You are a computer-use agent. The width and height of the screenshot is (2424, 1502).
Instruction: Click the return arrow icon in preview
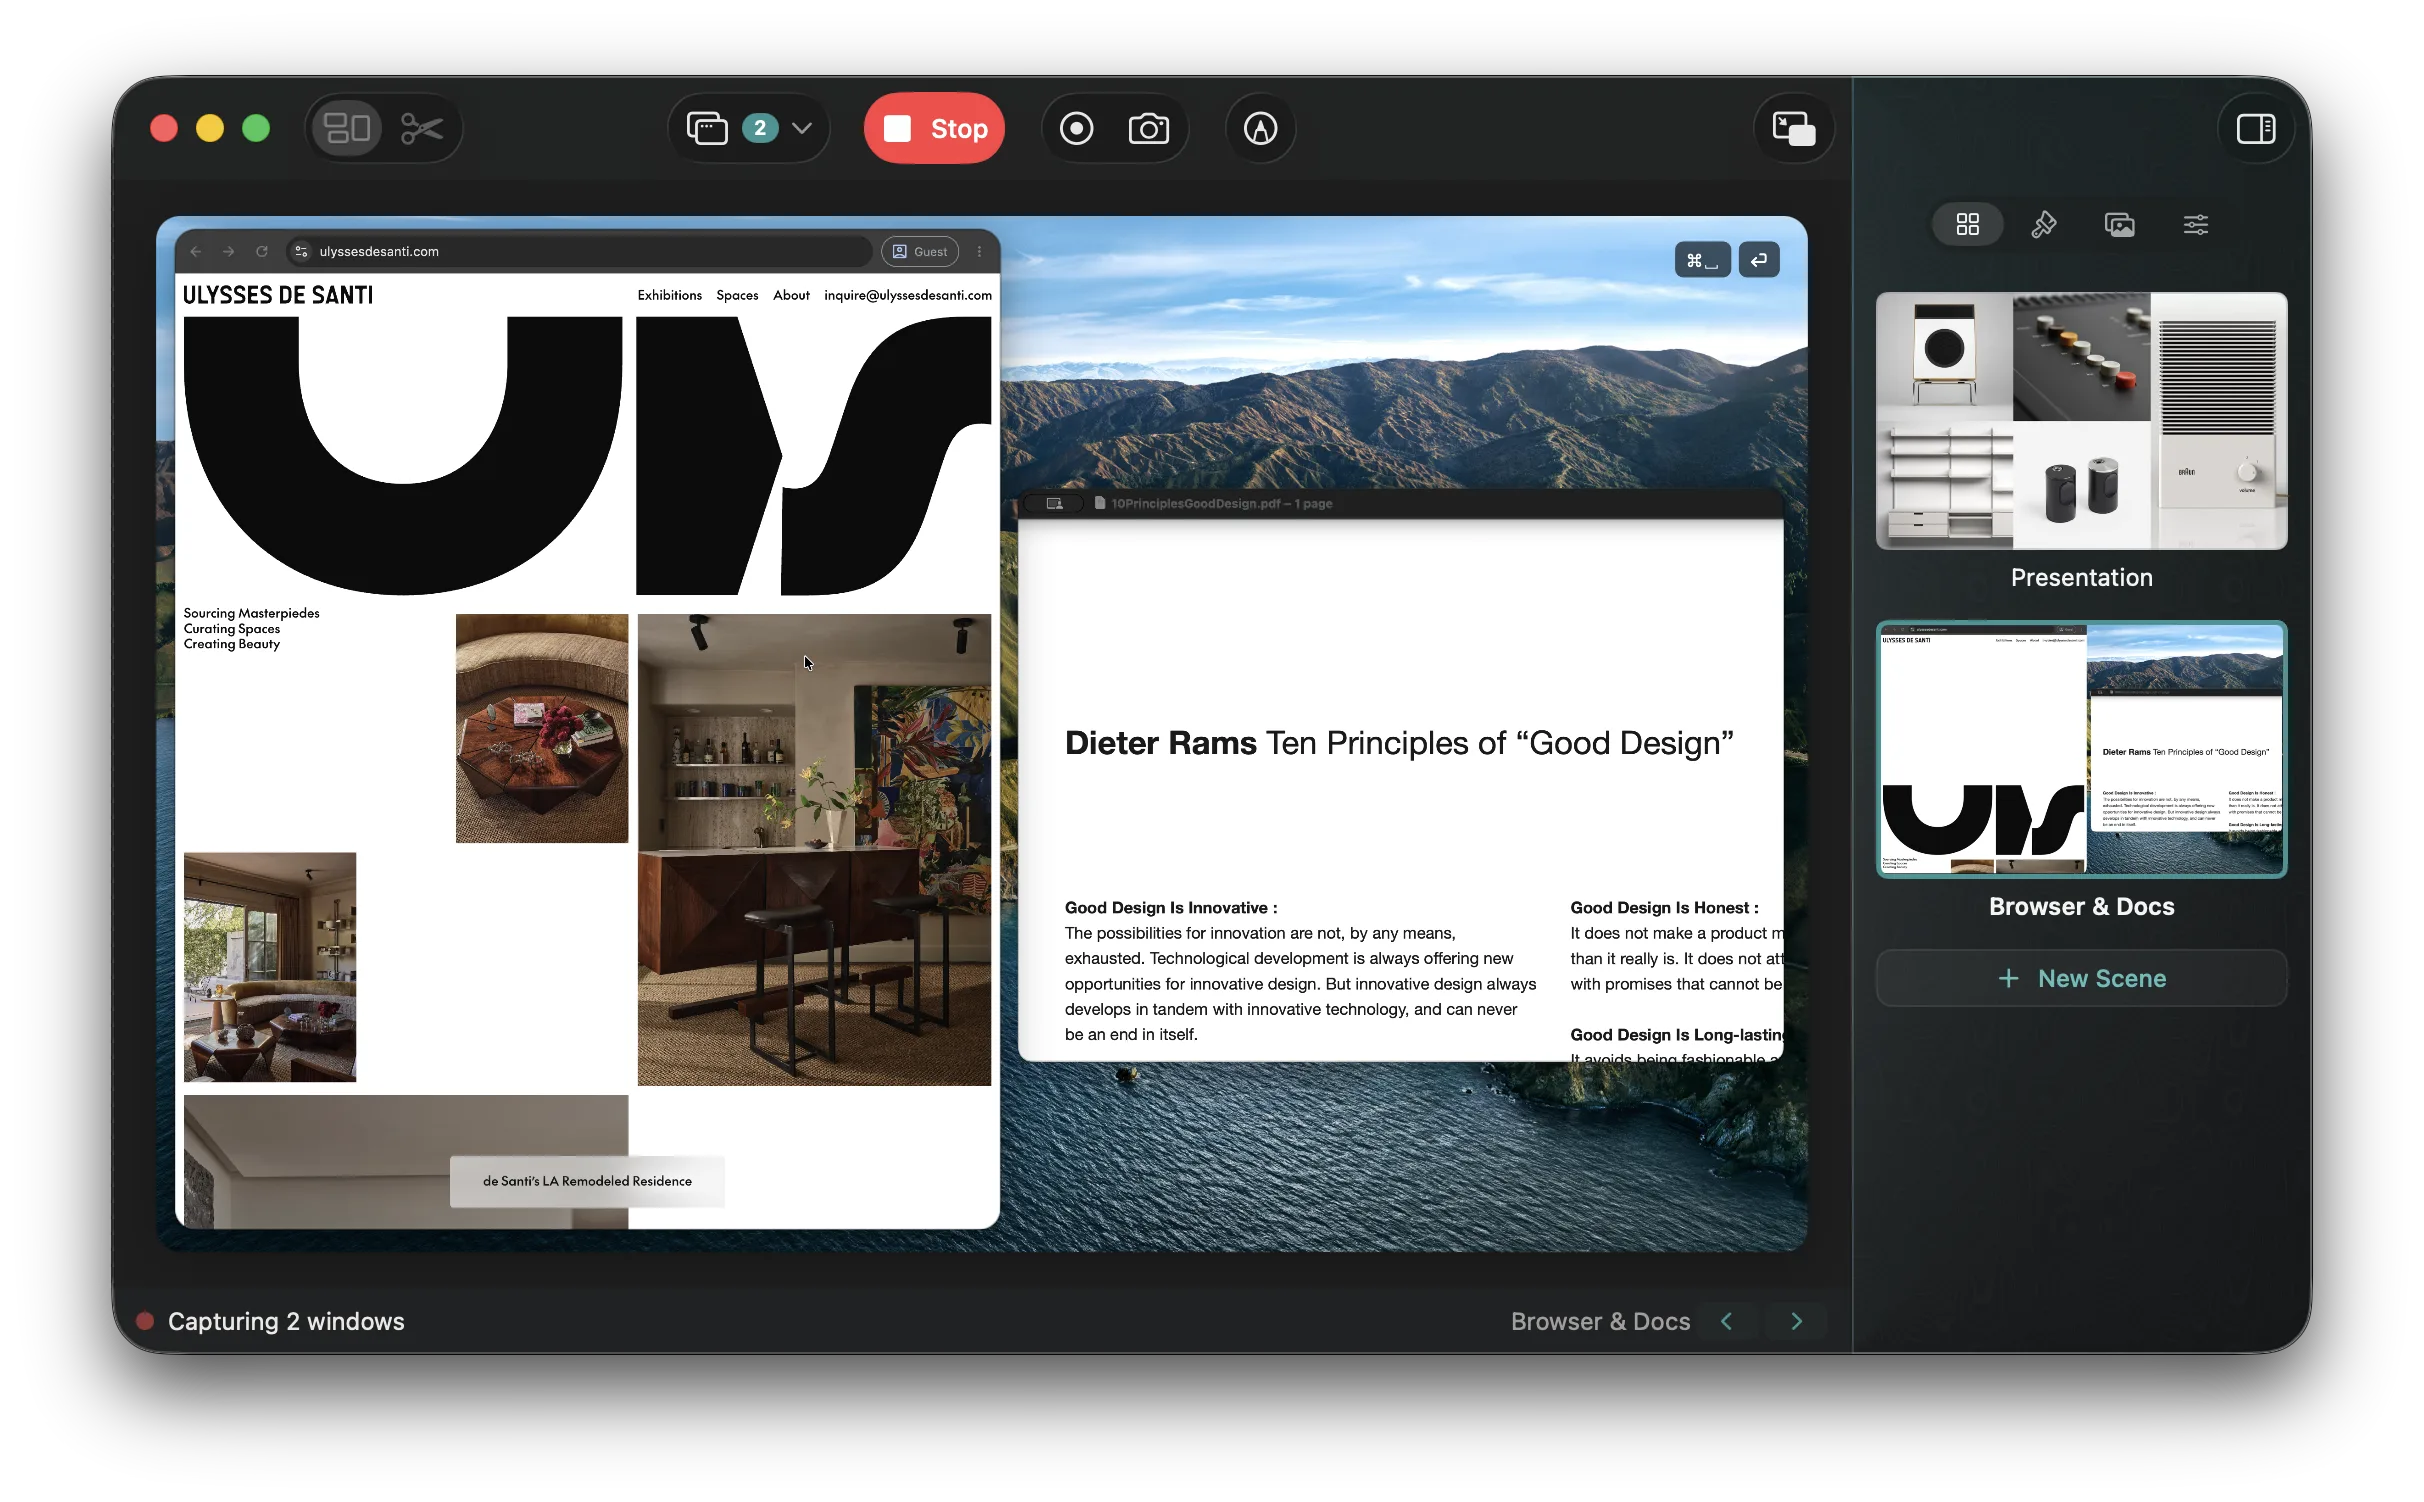[x=1759, y=260]
